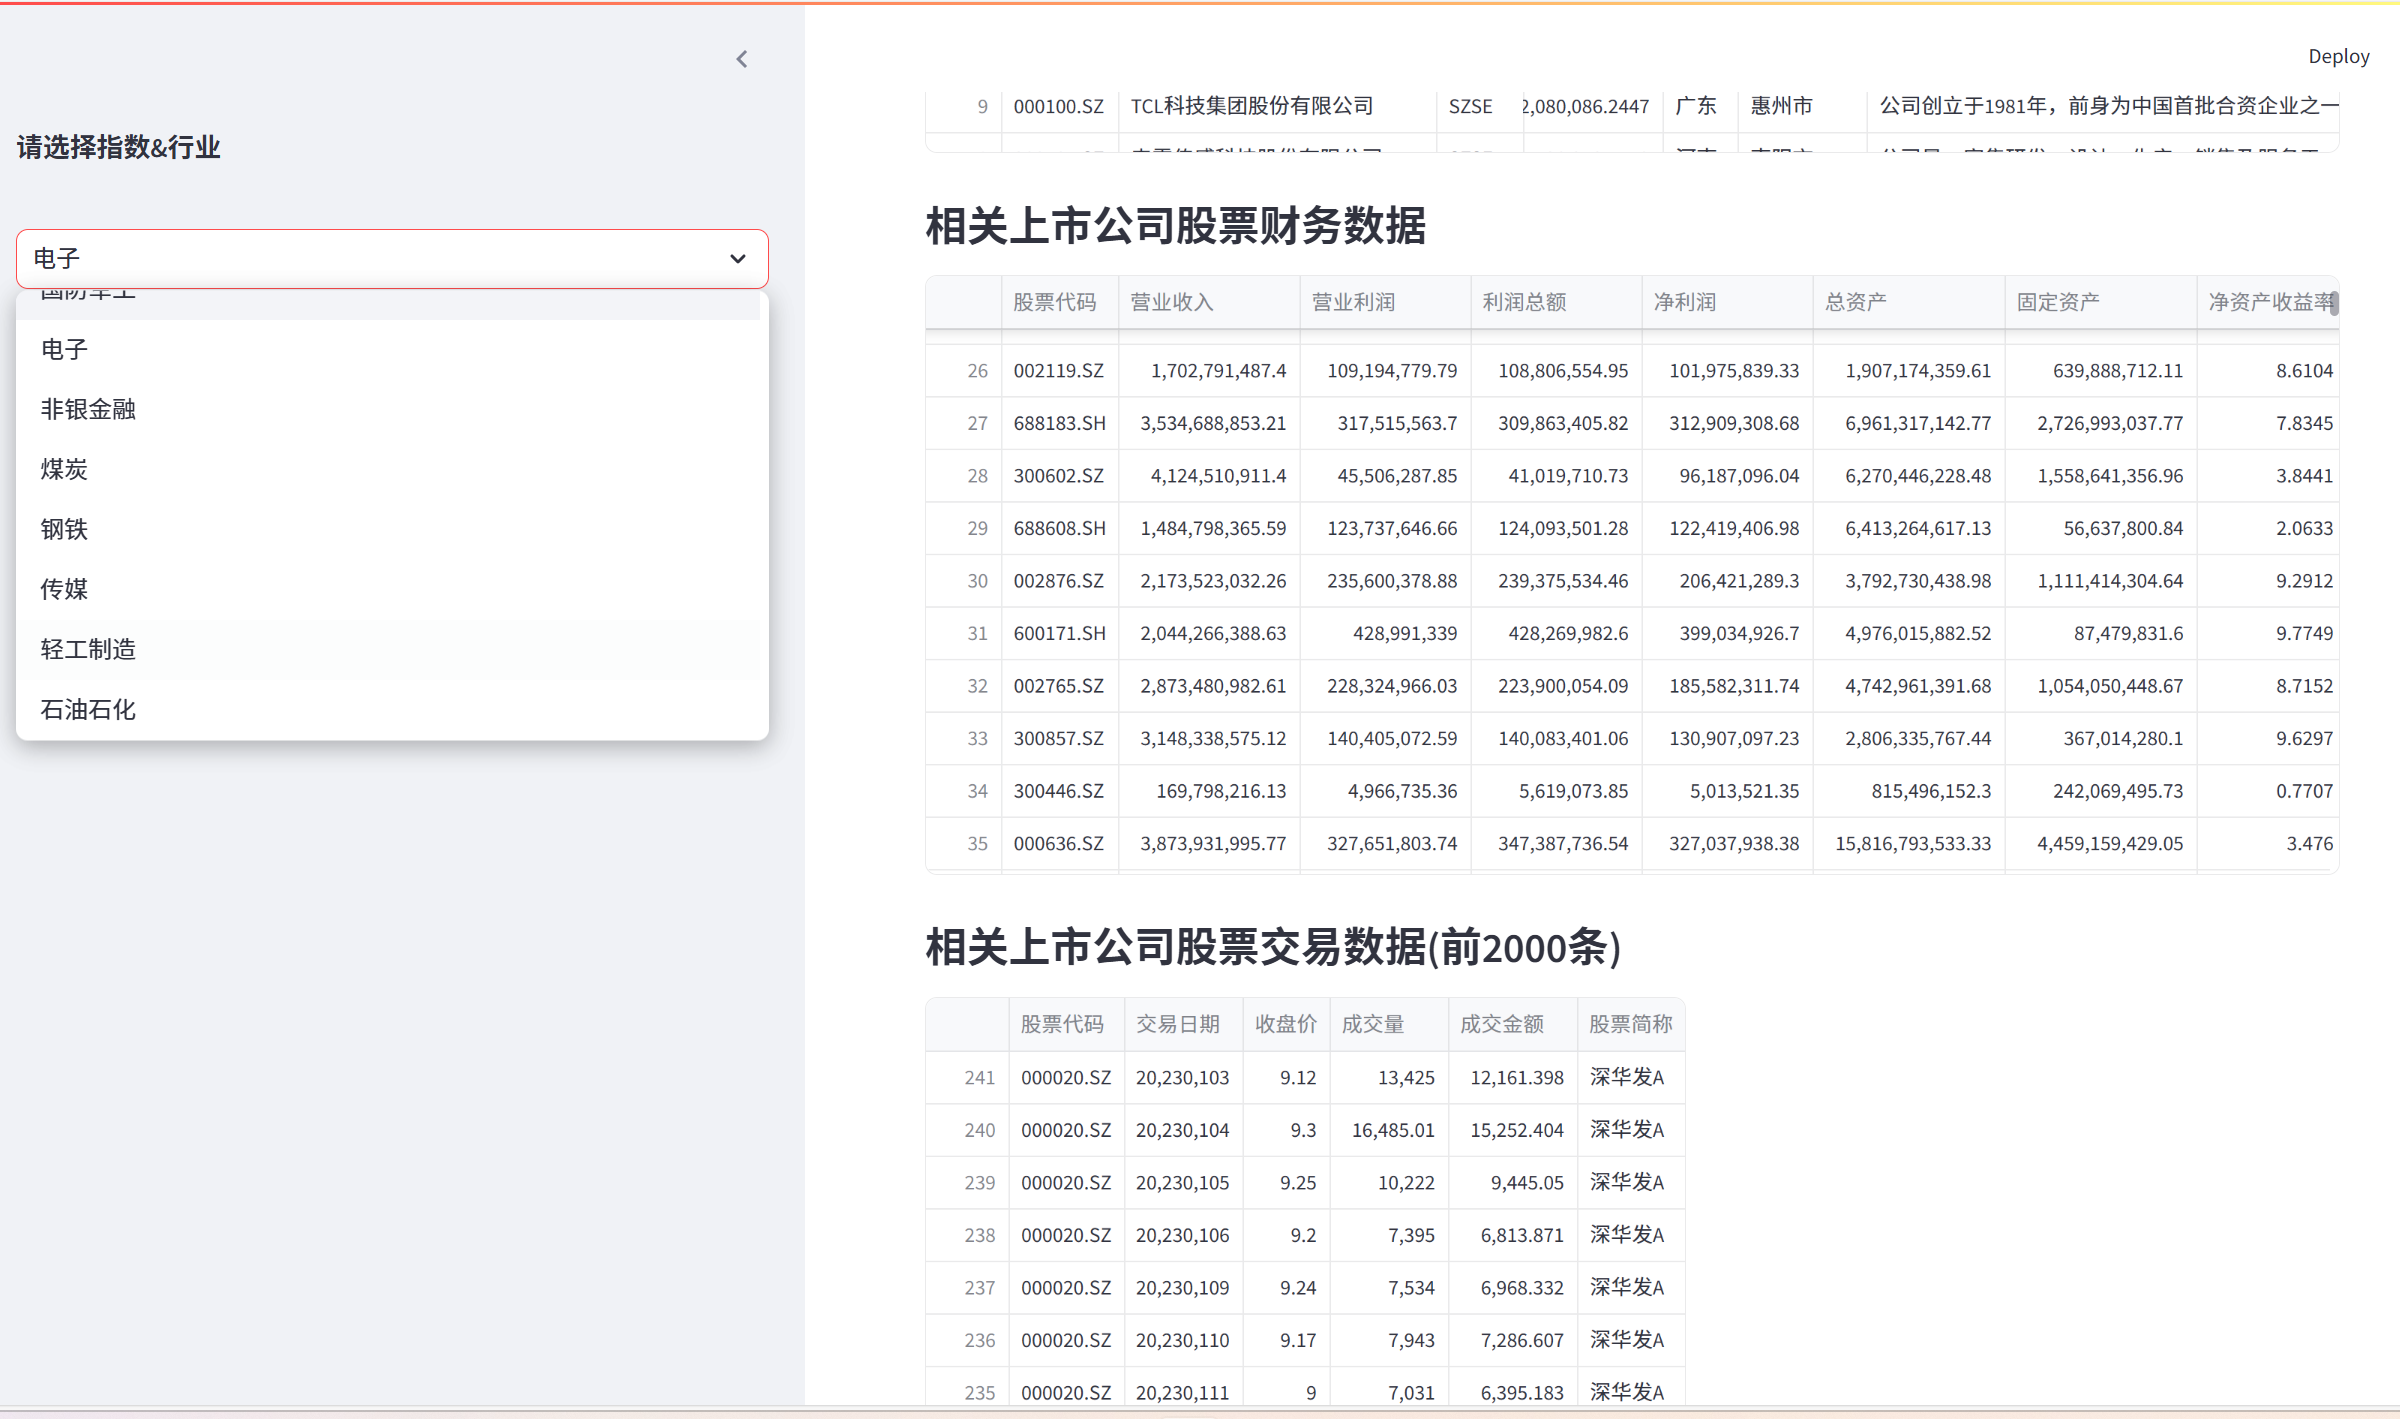Sort trading table by 收盘价 header
Viewport: 2400px width, 1419px height.
pos(1285,1024)
